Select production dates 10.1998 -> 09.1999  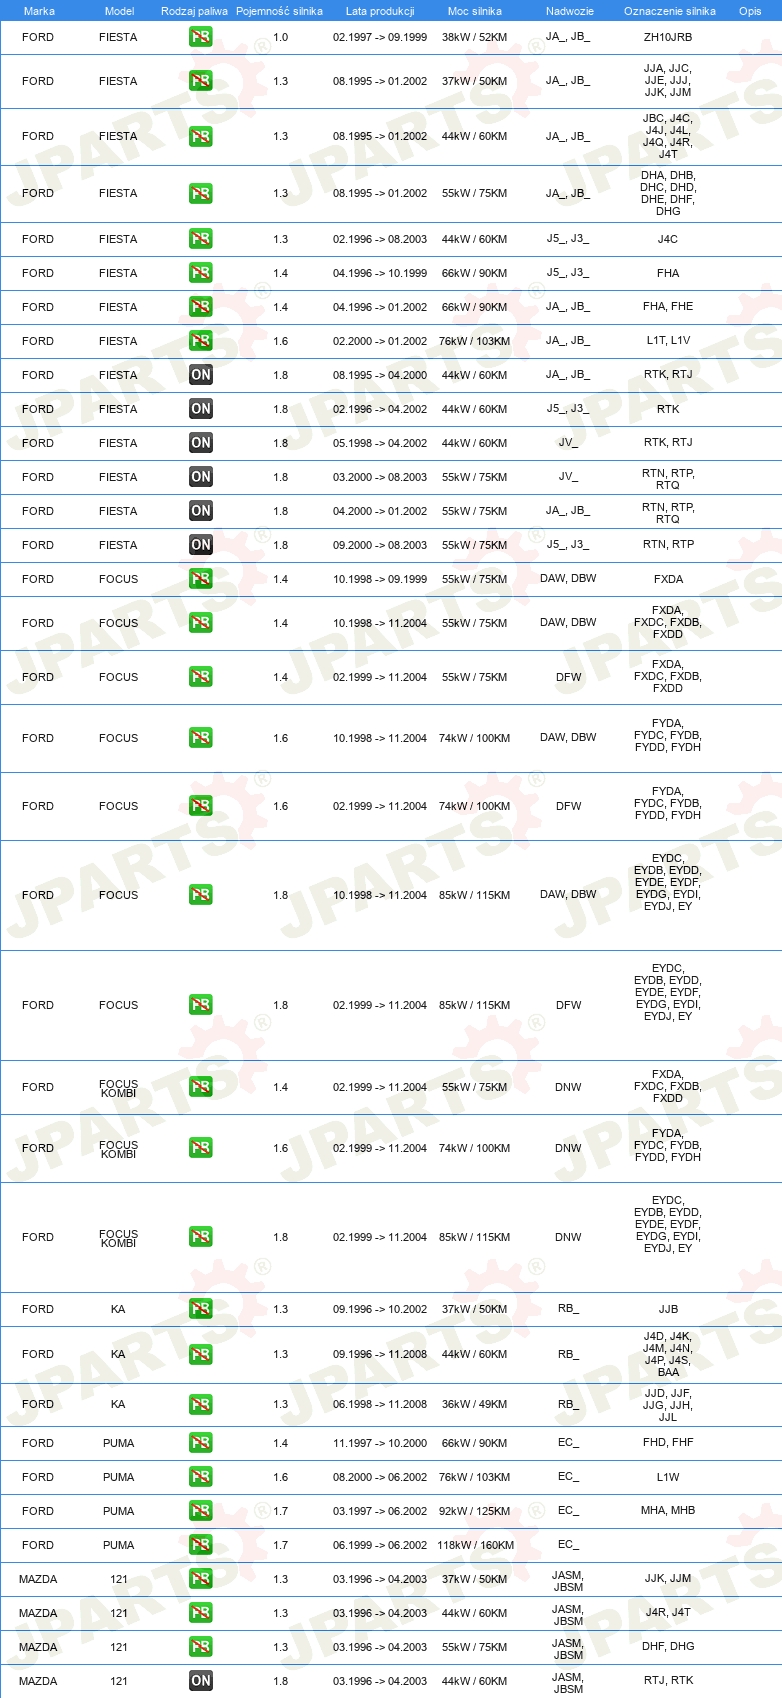tap(380, 579)
